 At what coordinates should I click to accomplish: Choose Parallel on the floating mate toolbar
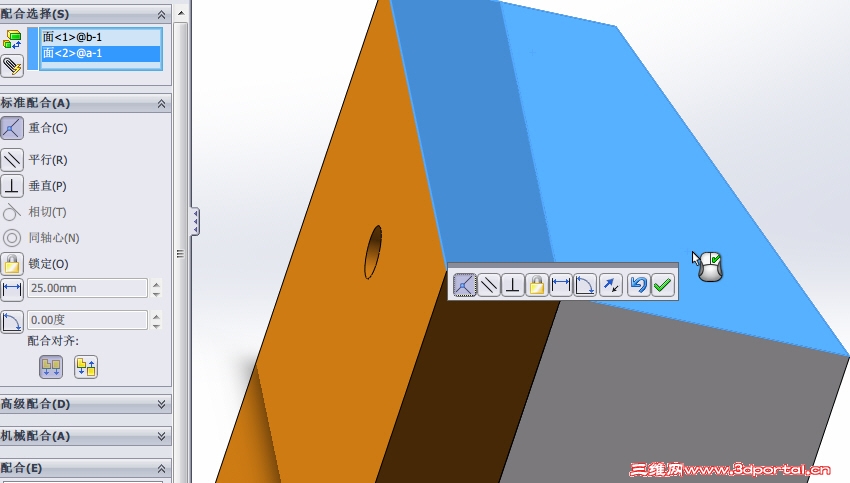coord(488,285)
